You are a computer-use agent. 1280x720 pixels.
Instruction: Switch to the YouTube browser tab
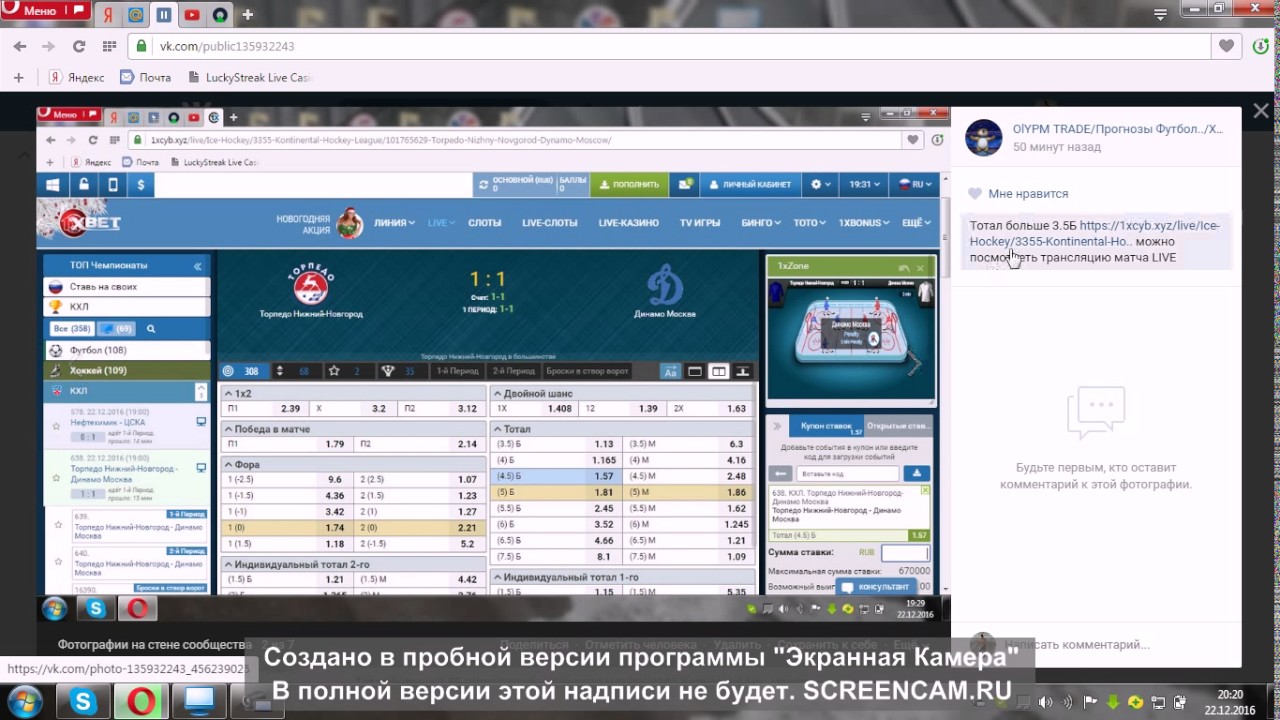(192, 15)
